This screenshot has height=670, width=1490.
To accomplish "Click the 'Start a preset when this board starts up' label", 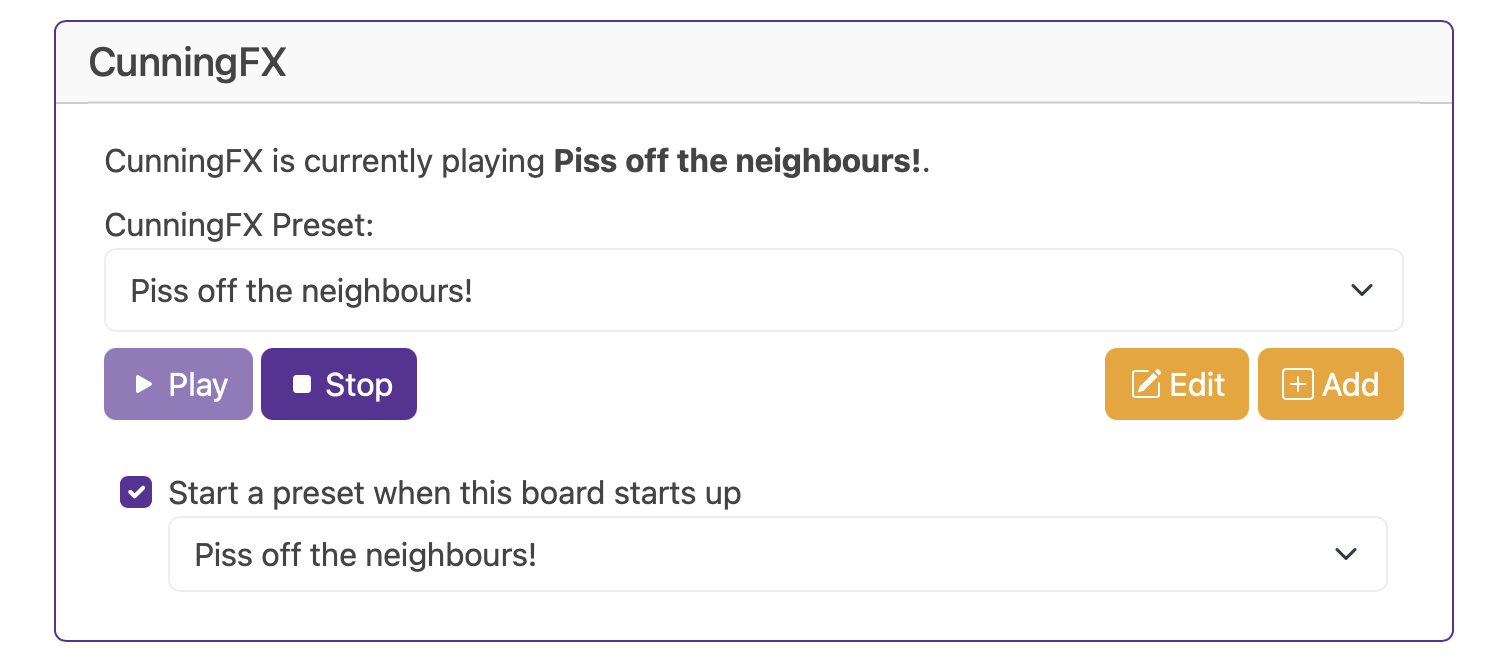I will [x=455, y=493].
